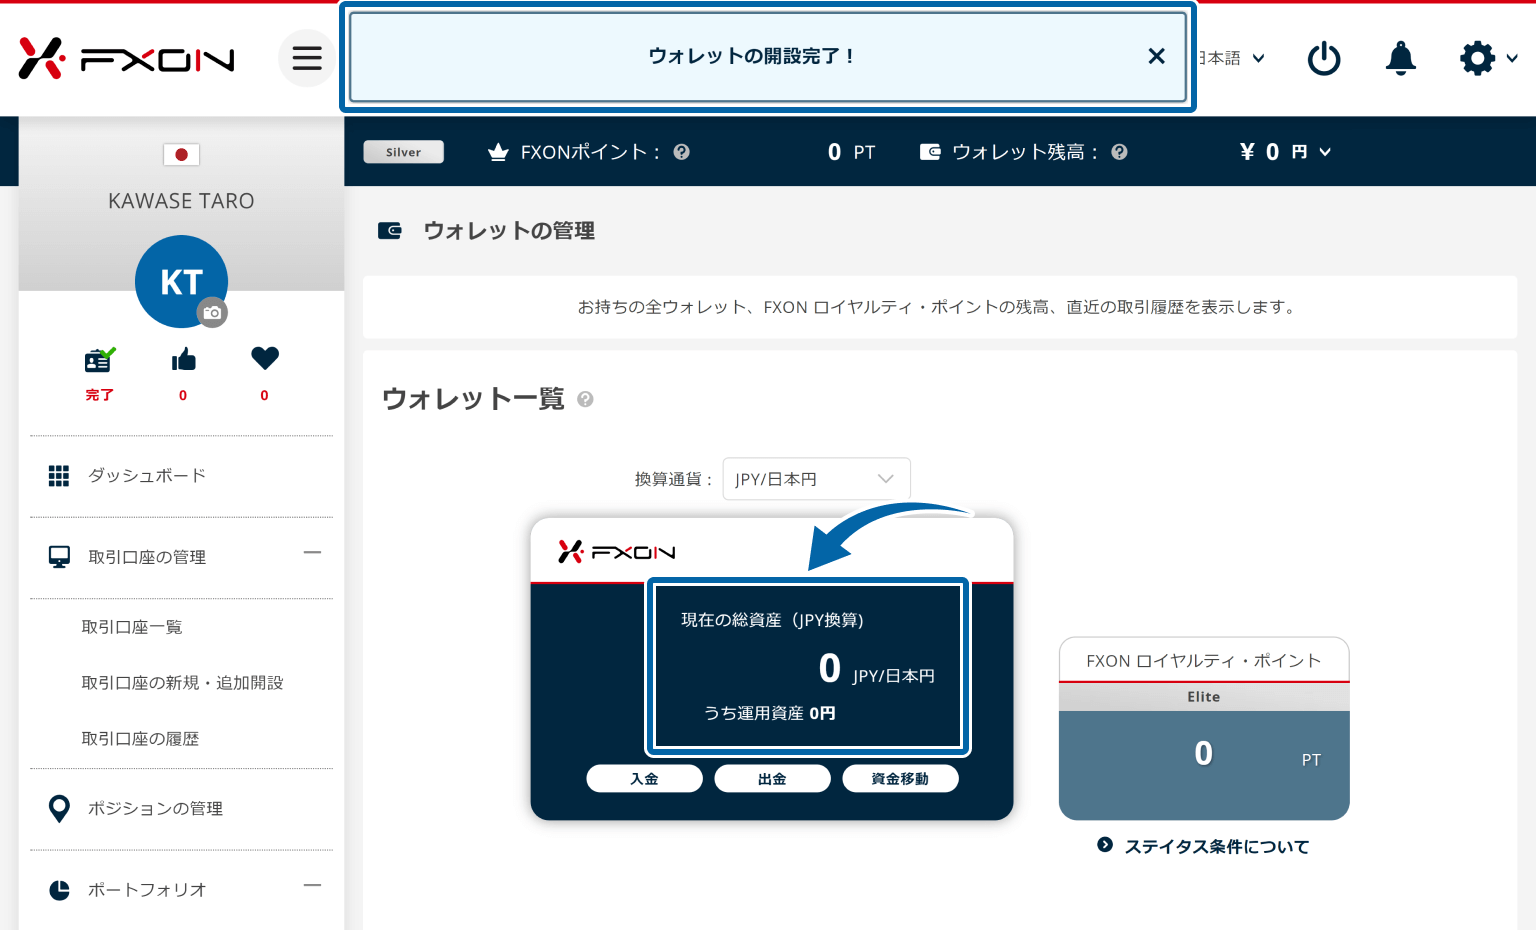Click the Silver status badge
1536x930 pixels.
click(x=403, y=152)
